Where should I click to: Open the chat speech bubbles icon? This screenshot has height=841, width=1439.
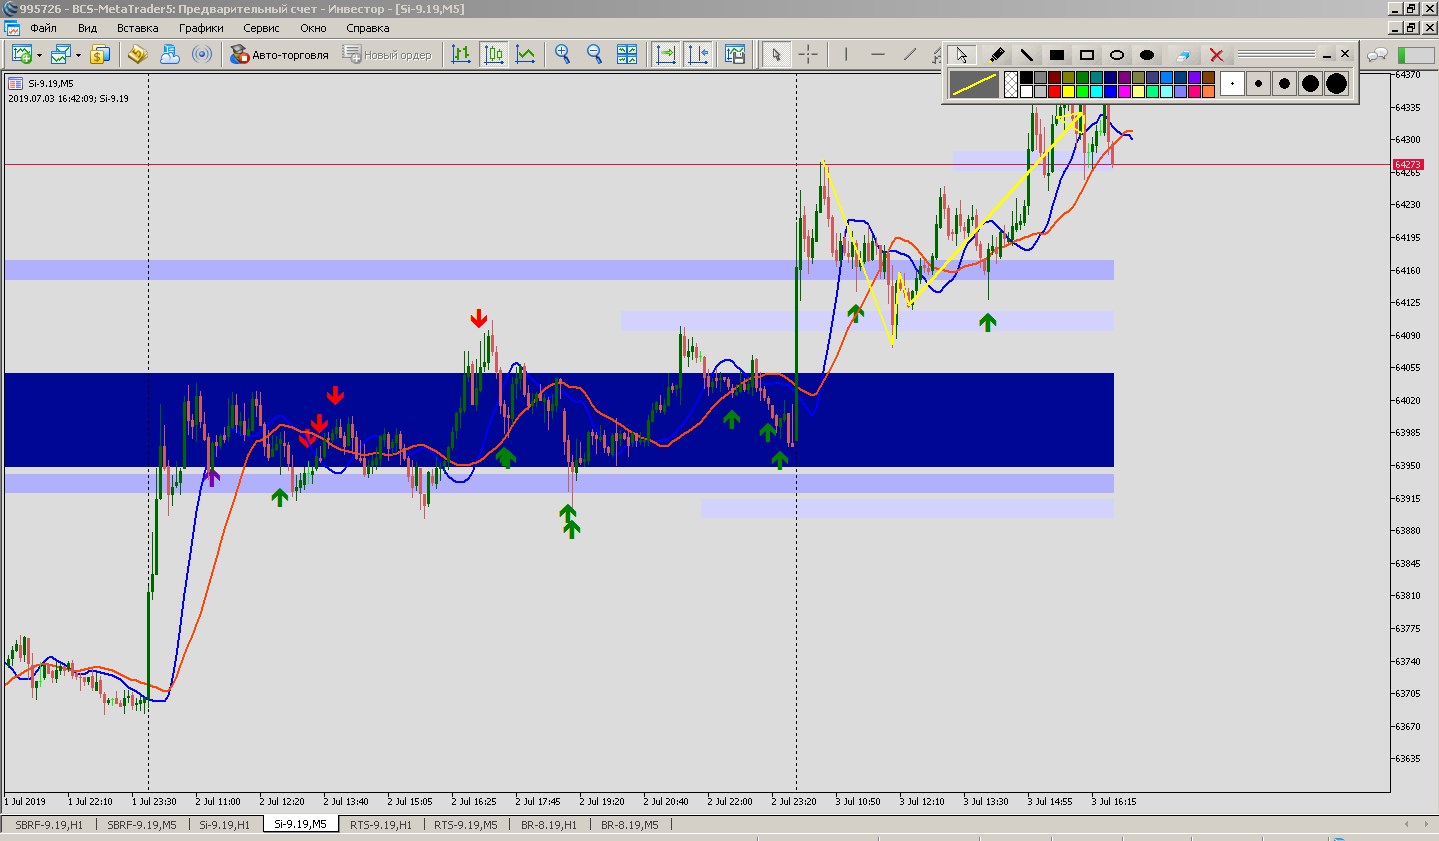point(1378,55)
